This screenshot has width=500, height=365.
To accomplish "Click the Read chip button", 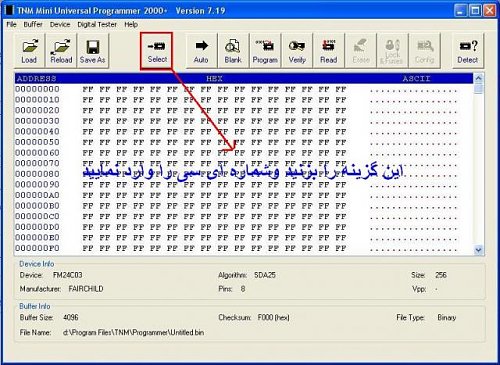I will click(x=329, y=51).
